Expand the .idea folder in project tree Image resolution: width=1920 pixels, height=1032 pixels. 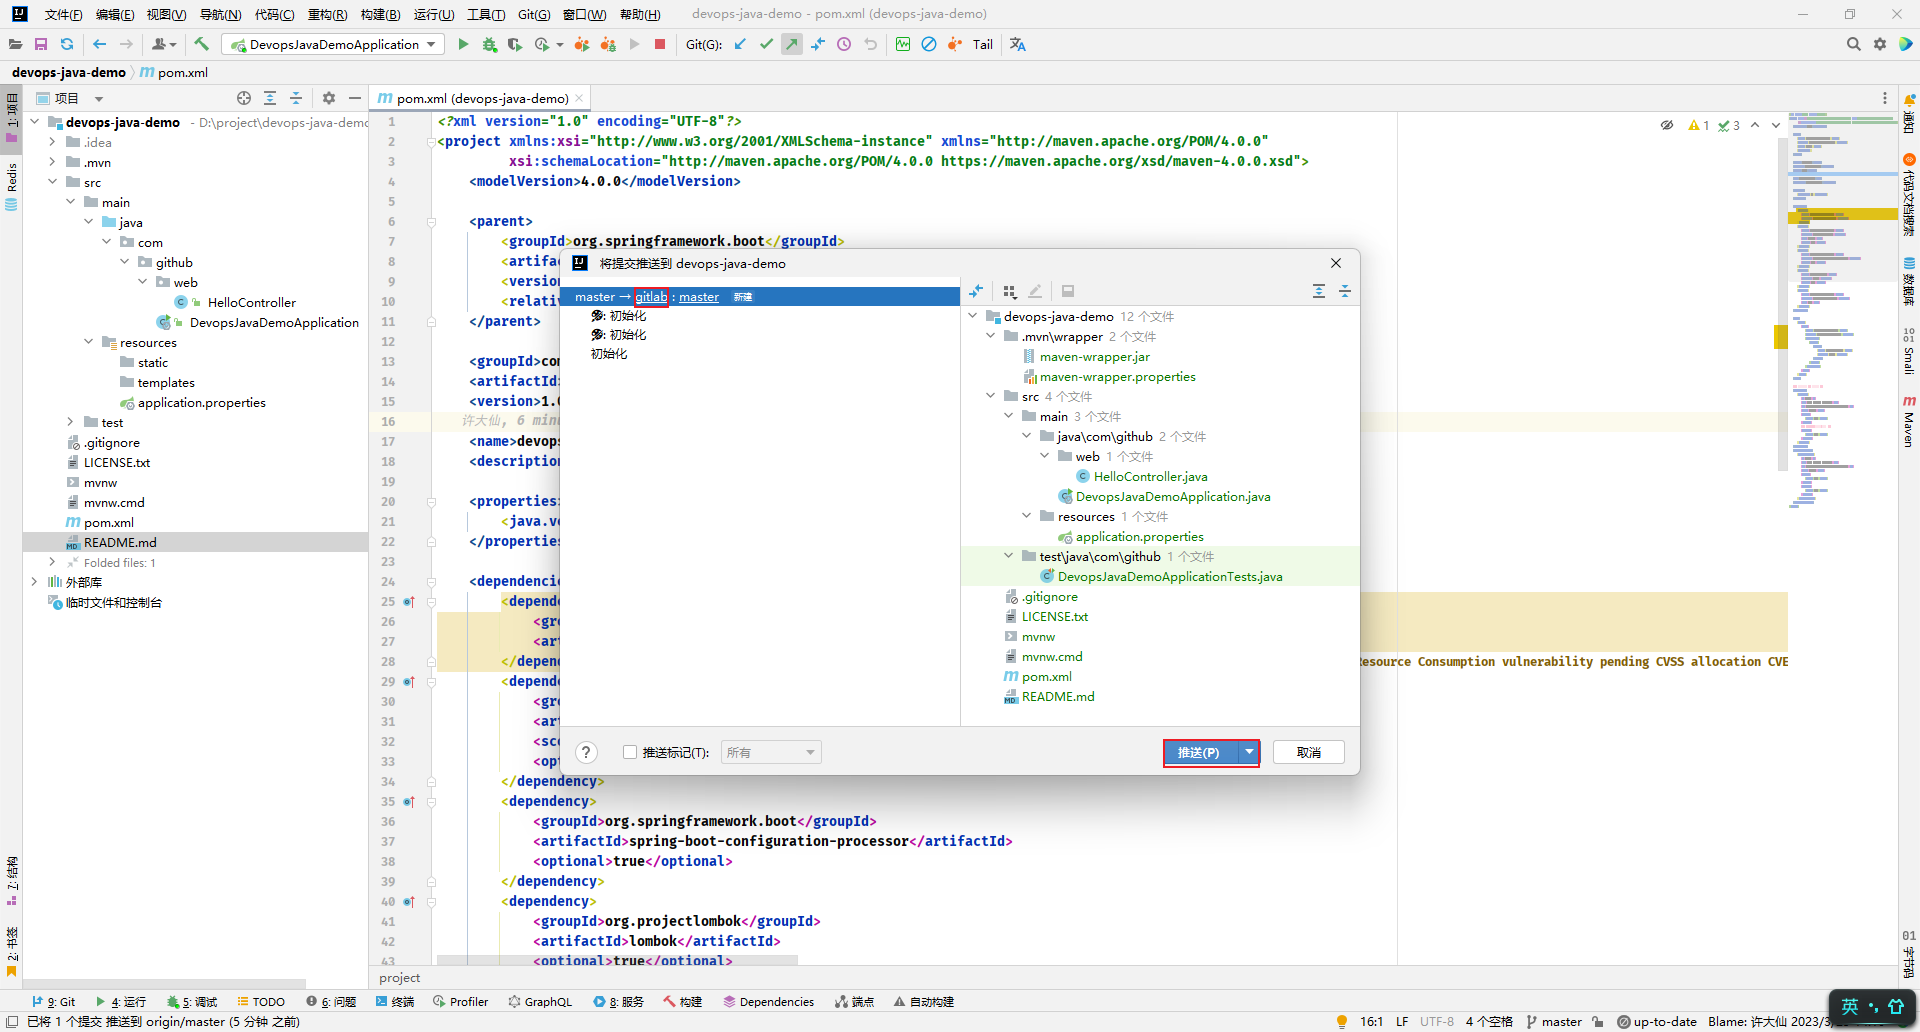52,142
